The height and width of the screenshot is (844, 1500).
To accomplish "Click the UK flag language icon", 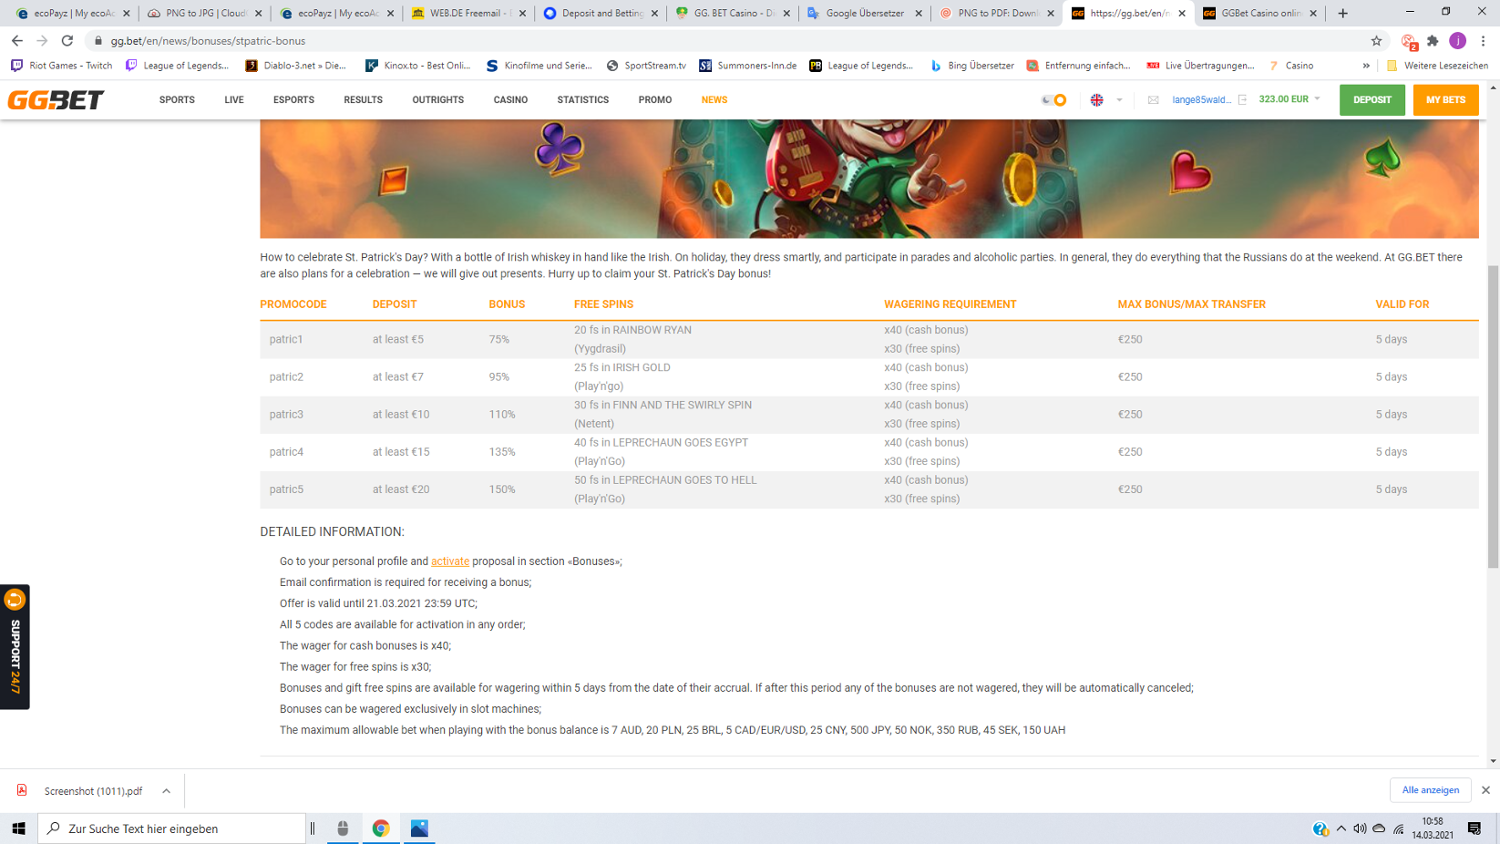I will tap(1097, 100).
